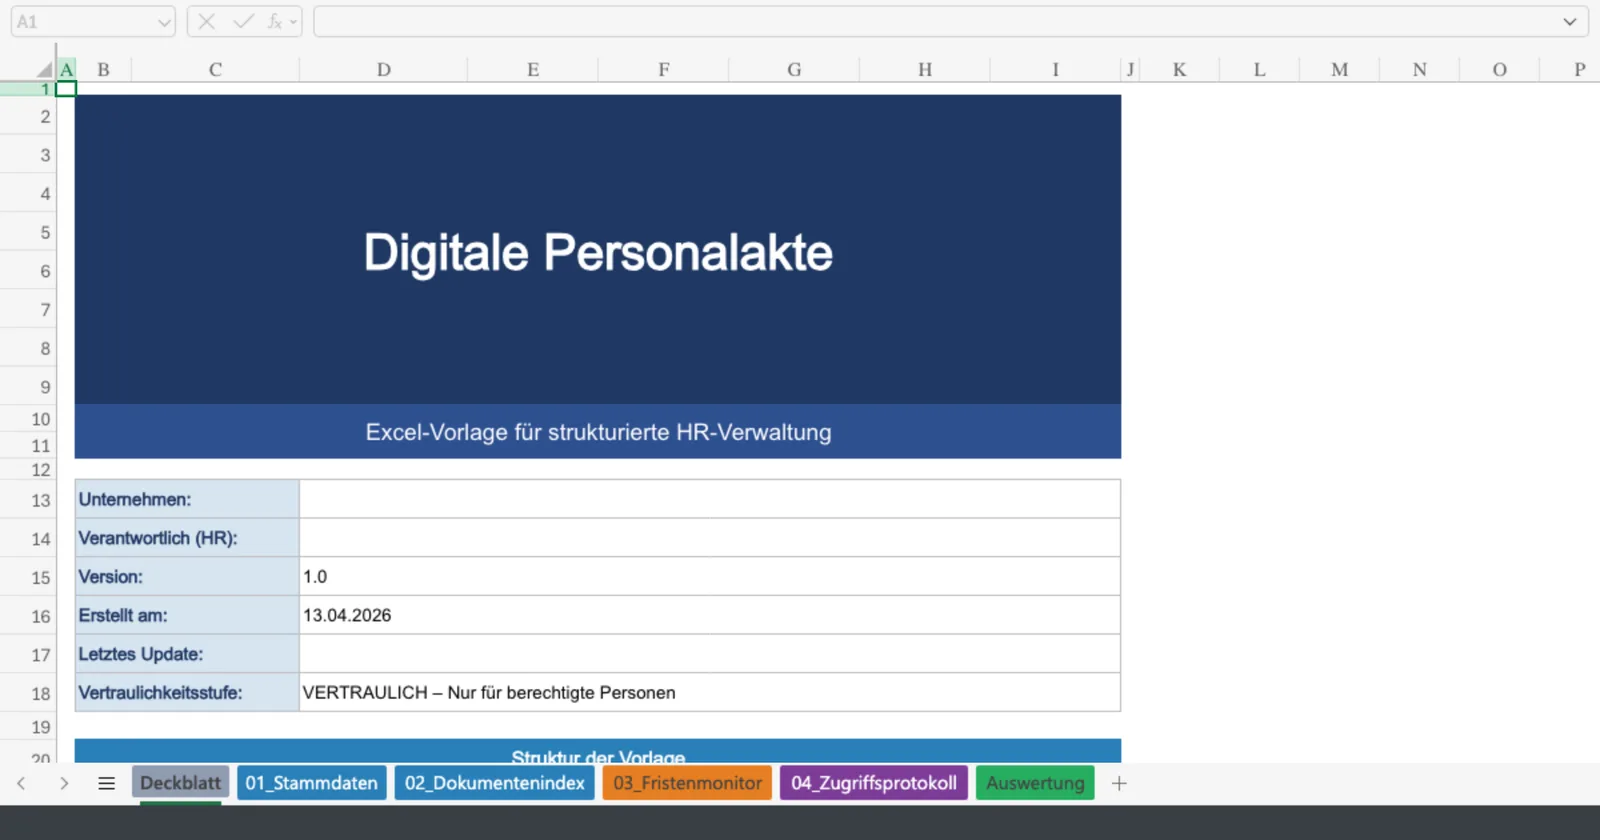Image resolution: width=1600 pixels, height=840 pixels.
Task: Select the Unternehmen: label cell
Action: point(187,499)
